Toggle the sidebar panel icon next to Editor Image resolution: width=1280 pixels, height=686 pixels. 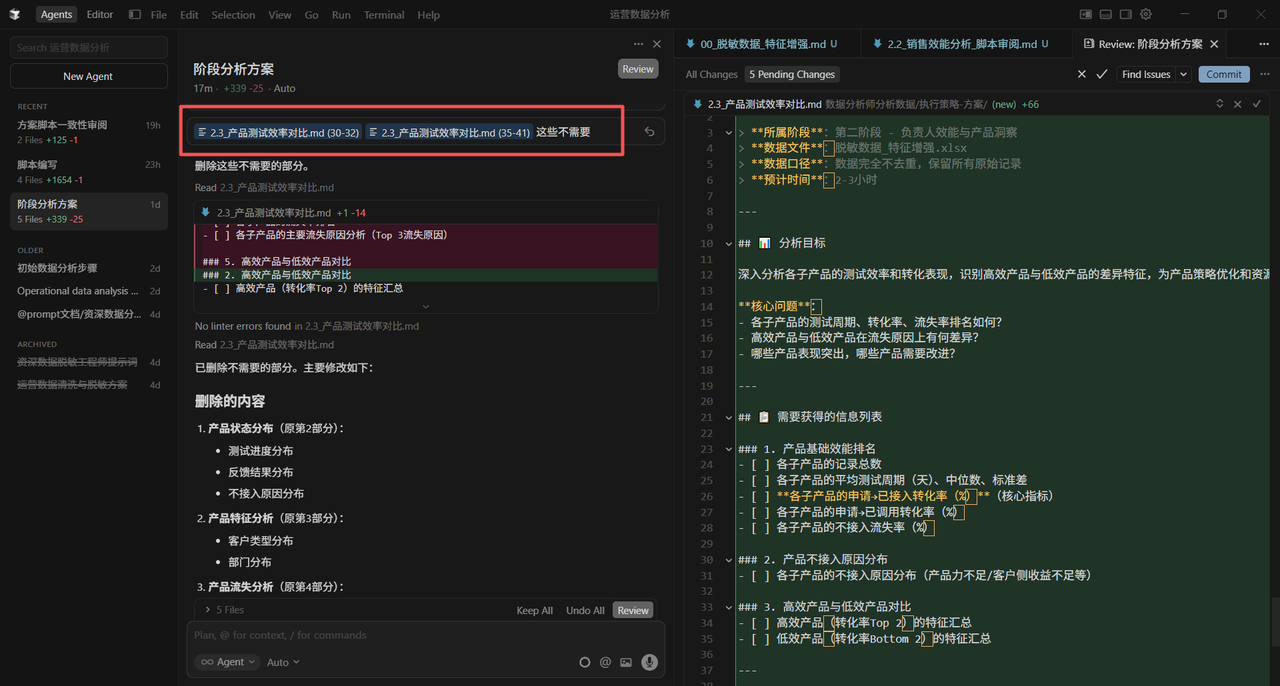point(135,15)
